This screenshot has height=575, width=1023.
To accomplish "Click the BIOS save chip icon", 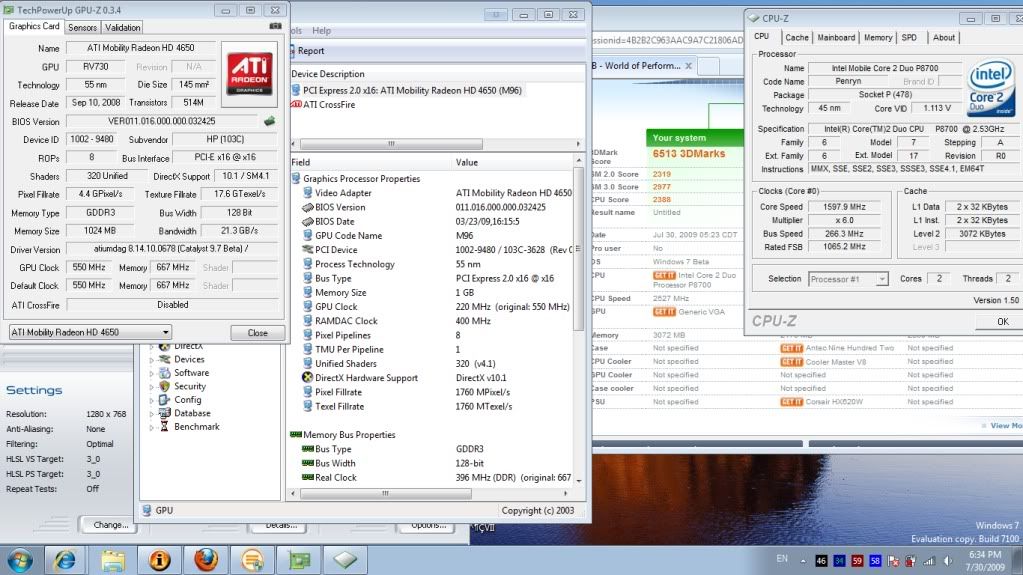I will pos(270,121).
